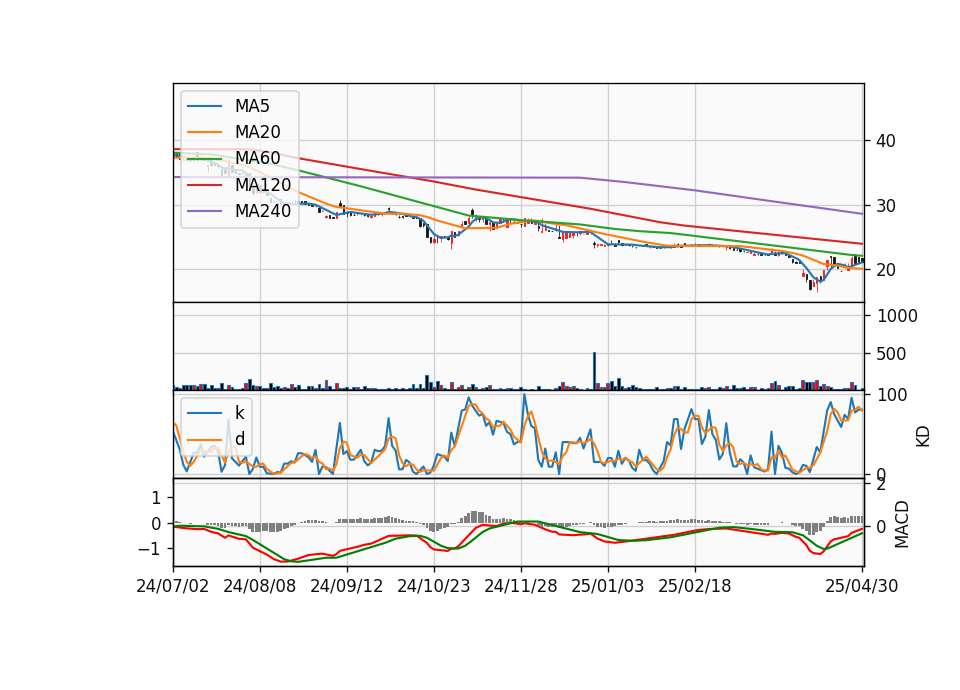Click the MA240 legend label
Screen dimensions: 960x690
pyautogui.click(x=263, y=211)
